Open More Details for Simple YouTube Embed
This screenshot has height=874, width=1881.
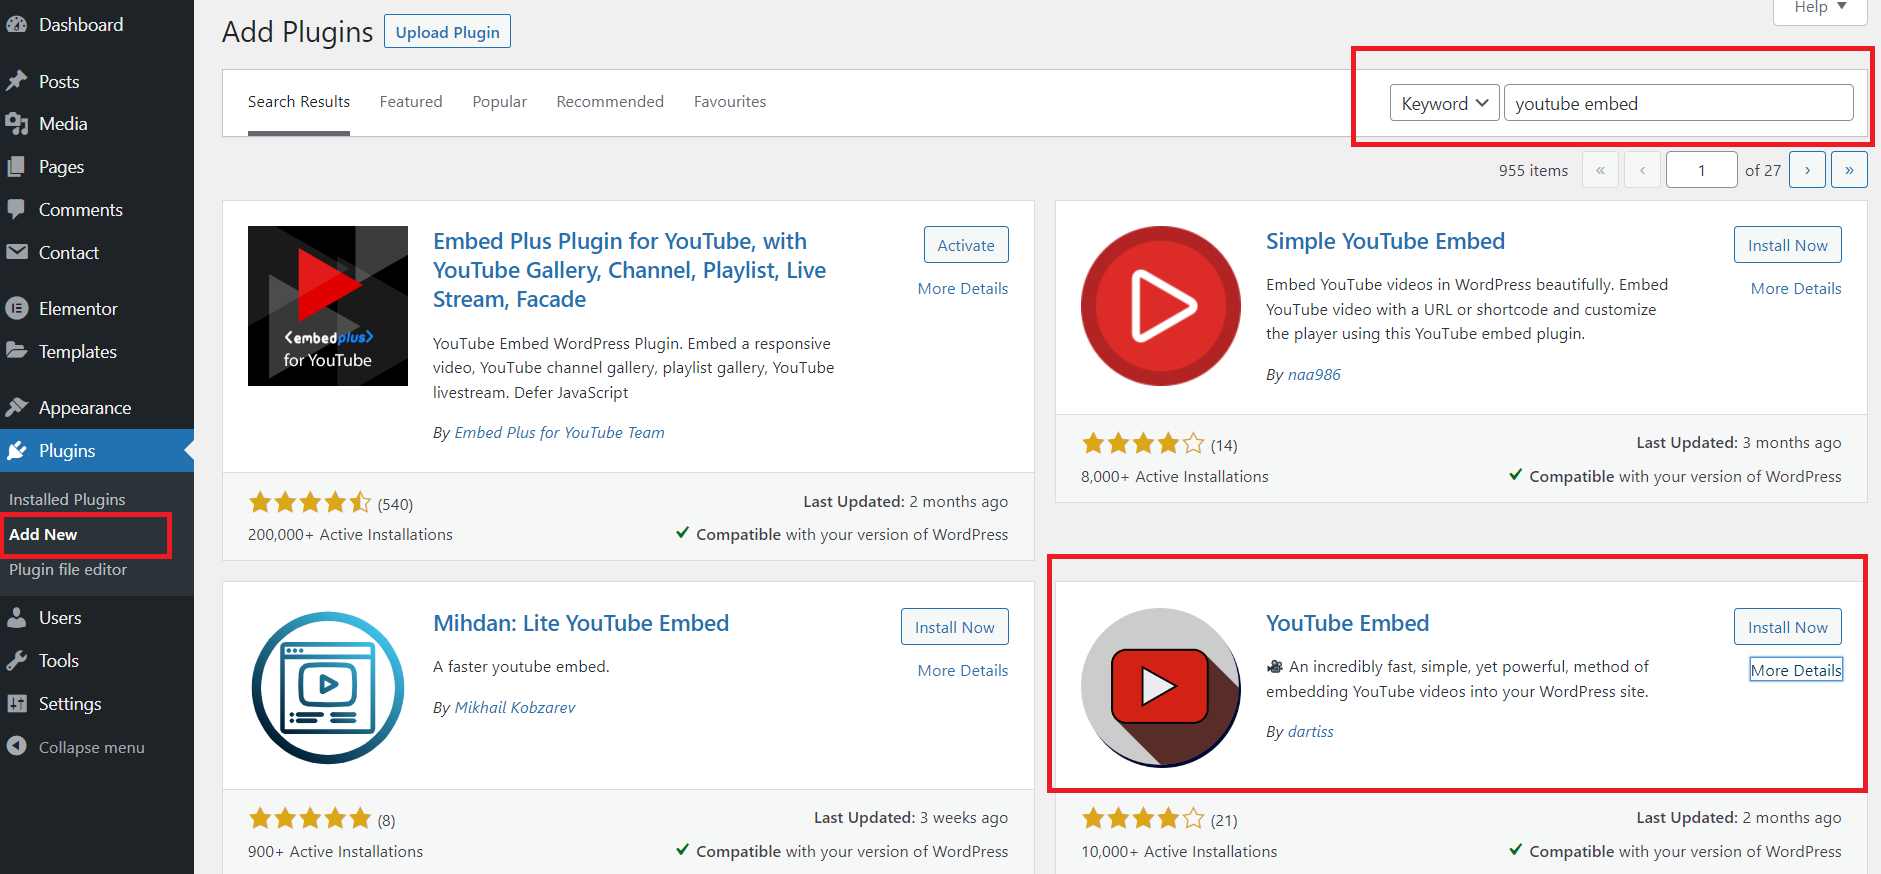coord(1796,289)
